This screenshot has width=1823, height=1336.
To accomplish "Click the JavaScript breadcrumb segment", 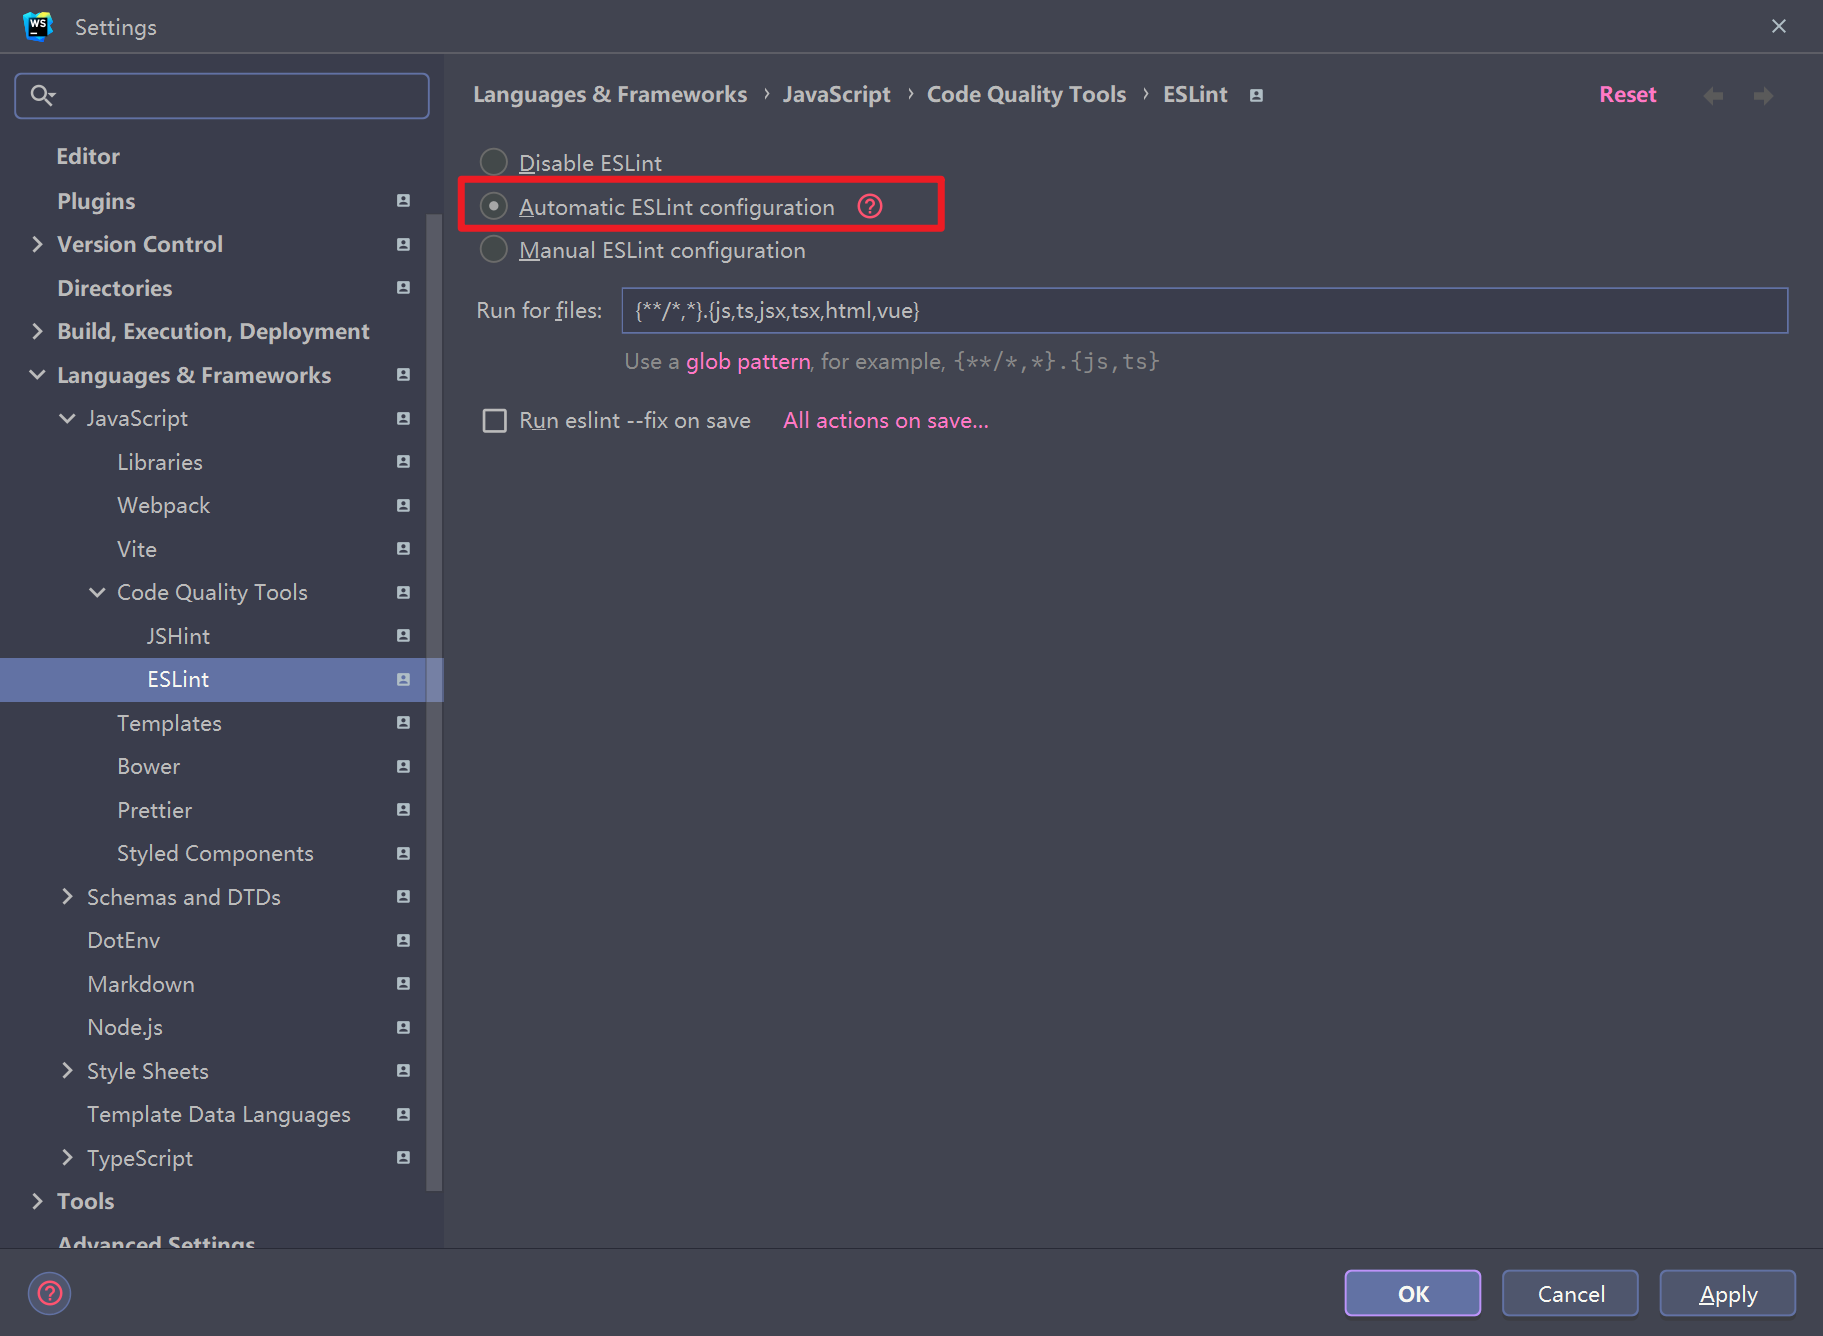I will tap(836, 94).
